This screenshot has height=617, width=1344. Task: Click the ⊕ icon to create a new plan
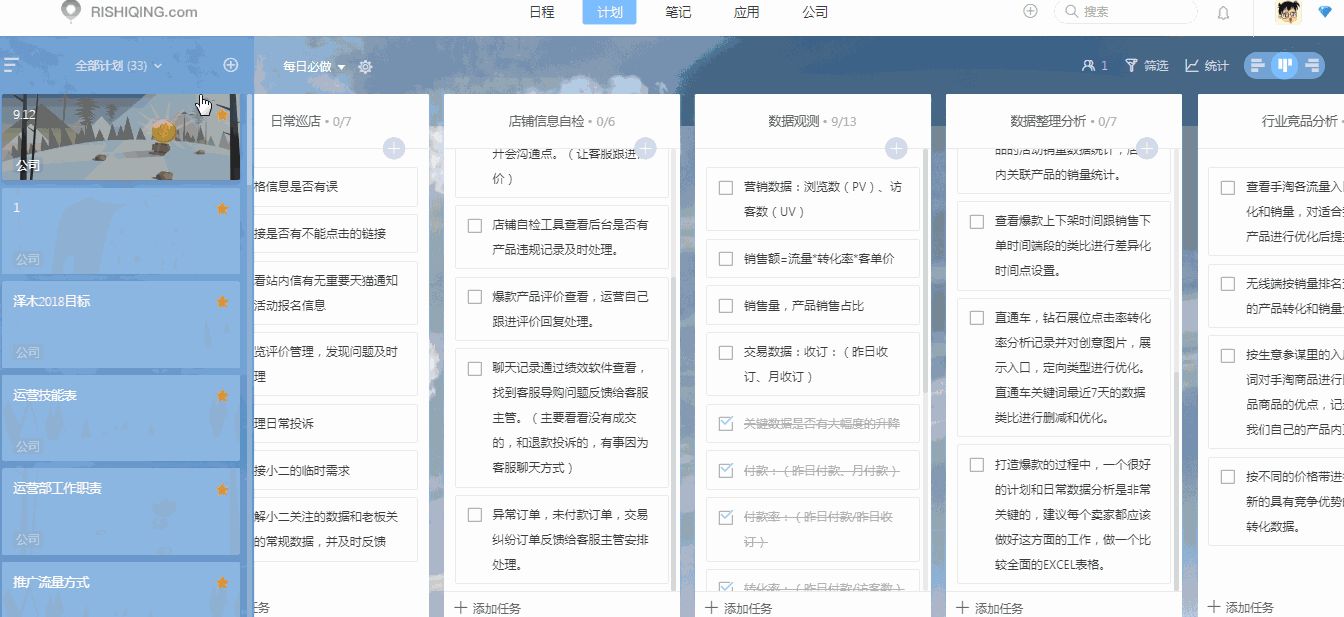[230, 65]
